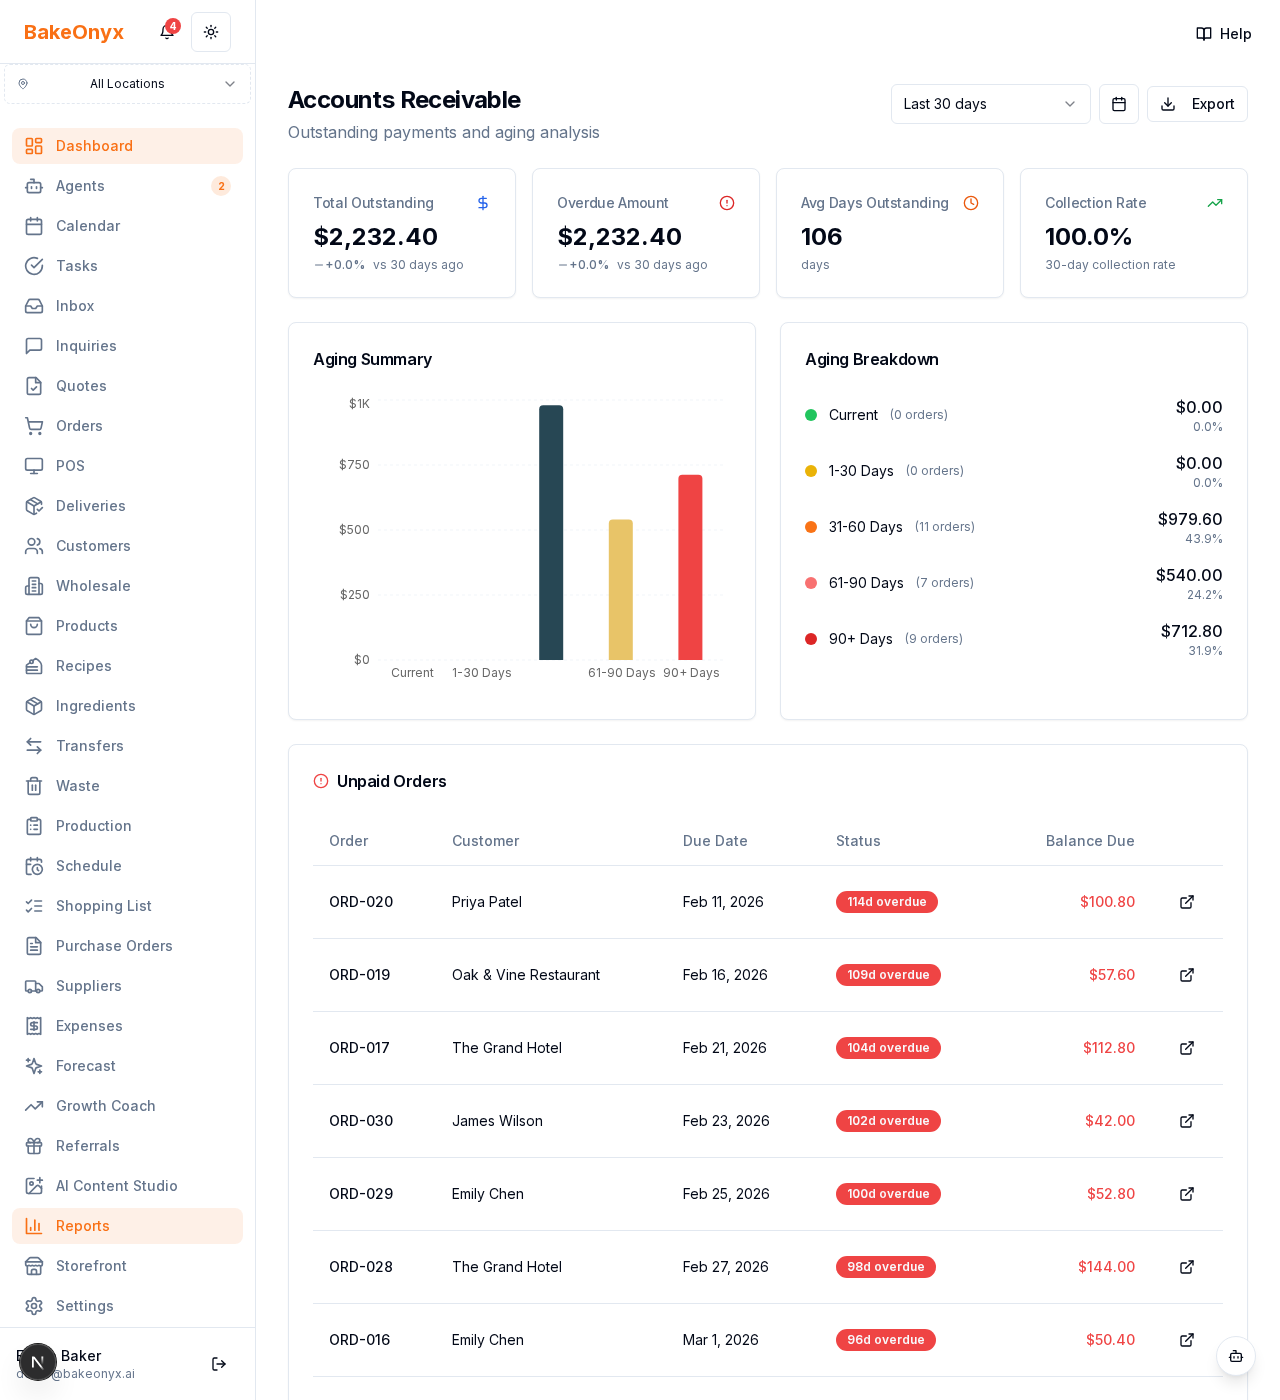Open the Calendar sidebar item

pyautogui.click(x=127, y=226)
